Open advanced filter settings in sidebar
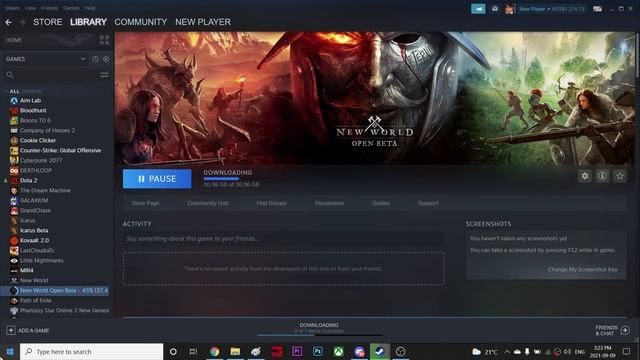 pyautogui.click(x=104, y=75)
